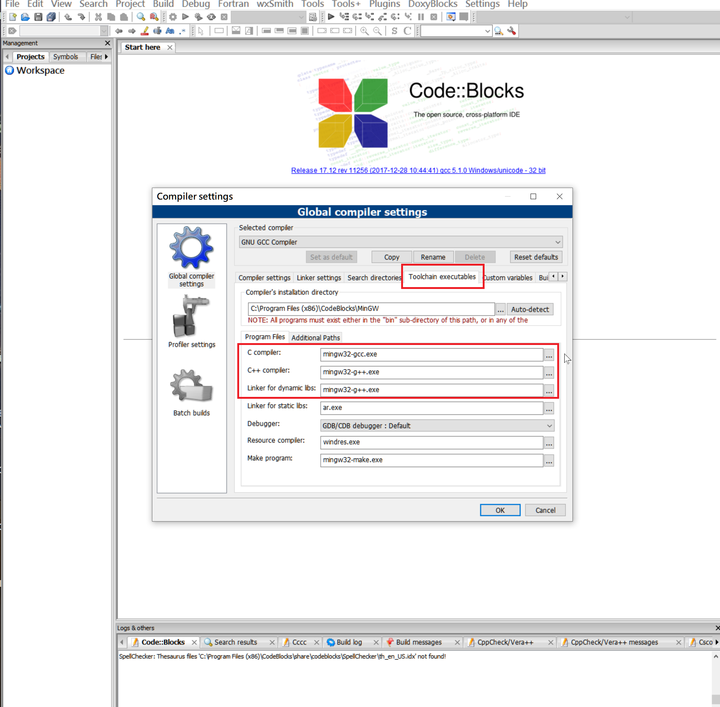Click the OK button
Image resolution: width=720 pixels, height=707 pixels.
click(500, 510)
